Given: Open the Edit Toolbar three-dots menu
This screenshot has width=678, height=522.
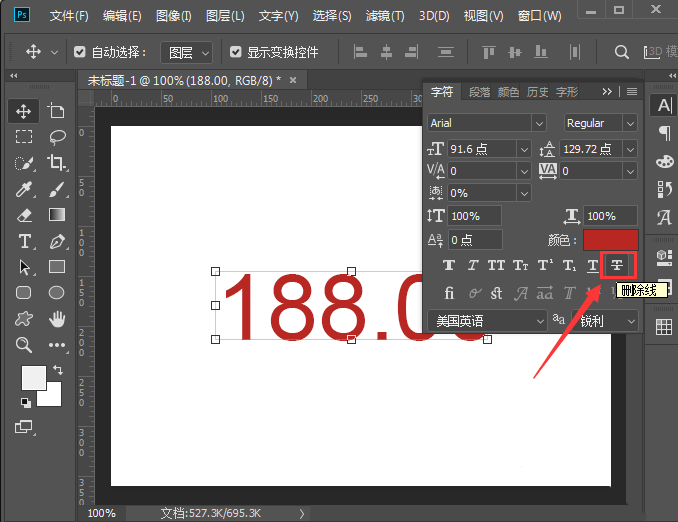Looking at the screenshot, I should (x=57, y=345).
